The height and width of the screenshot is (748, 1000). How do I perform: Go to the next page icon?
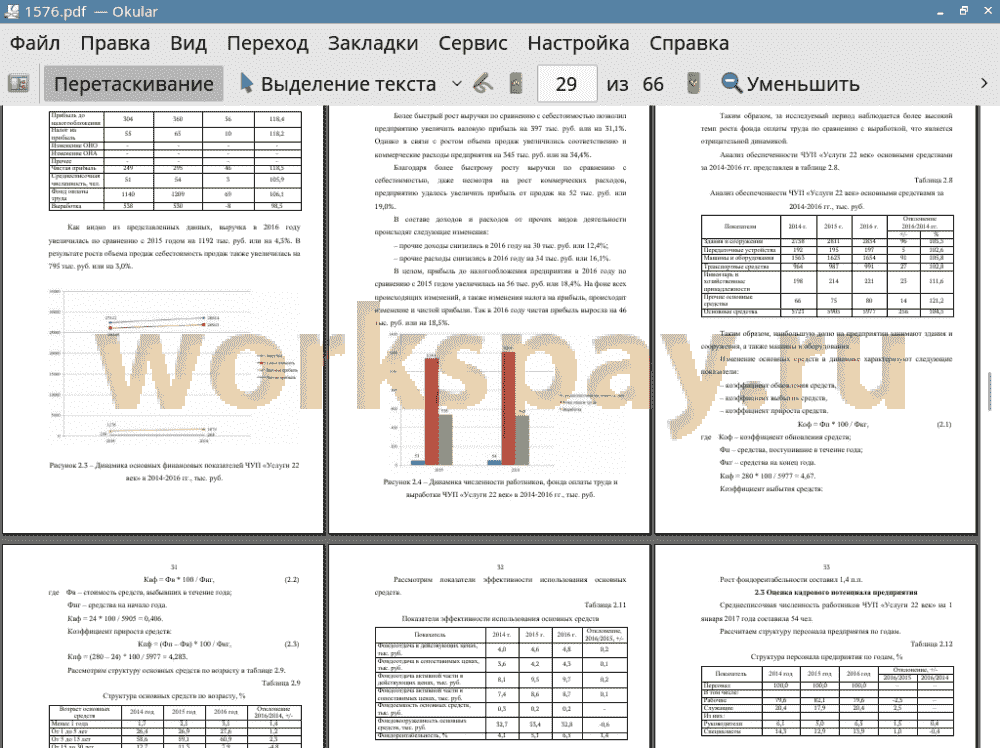click(x=693, y=84)
